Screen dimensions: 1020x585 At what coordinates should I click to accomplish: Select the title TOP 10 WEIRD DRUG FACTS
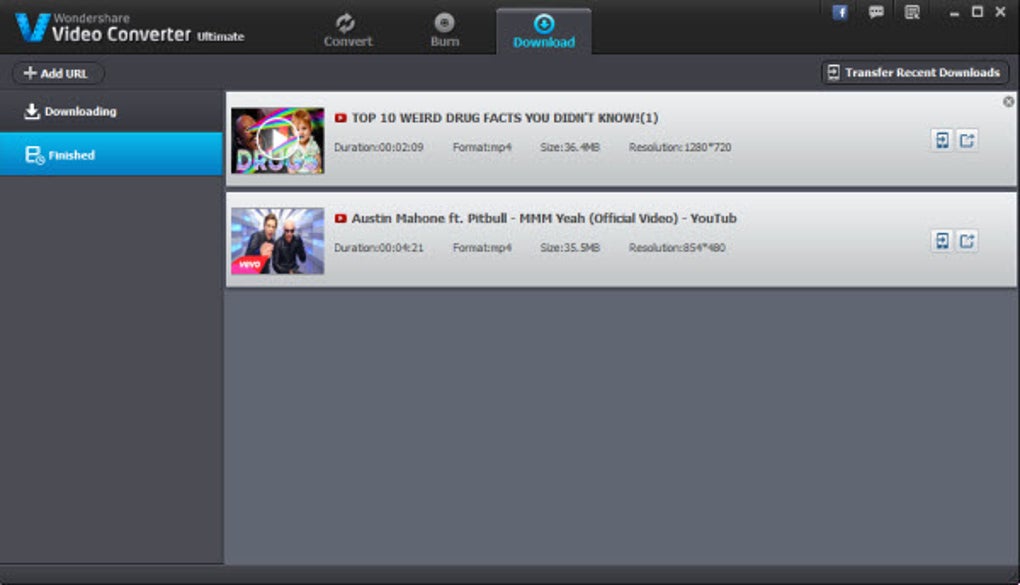[x=505, y=118]
